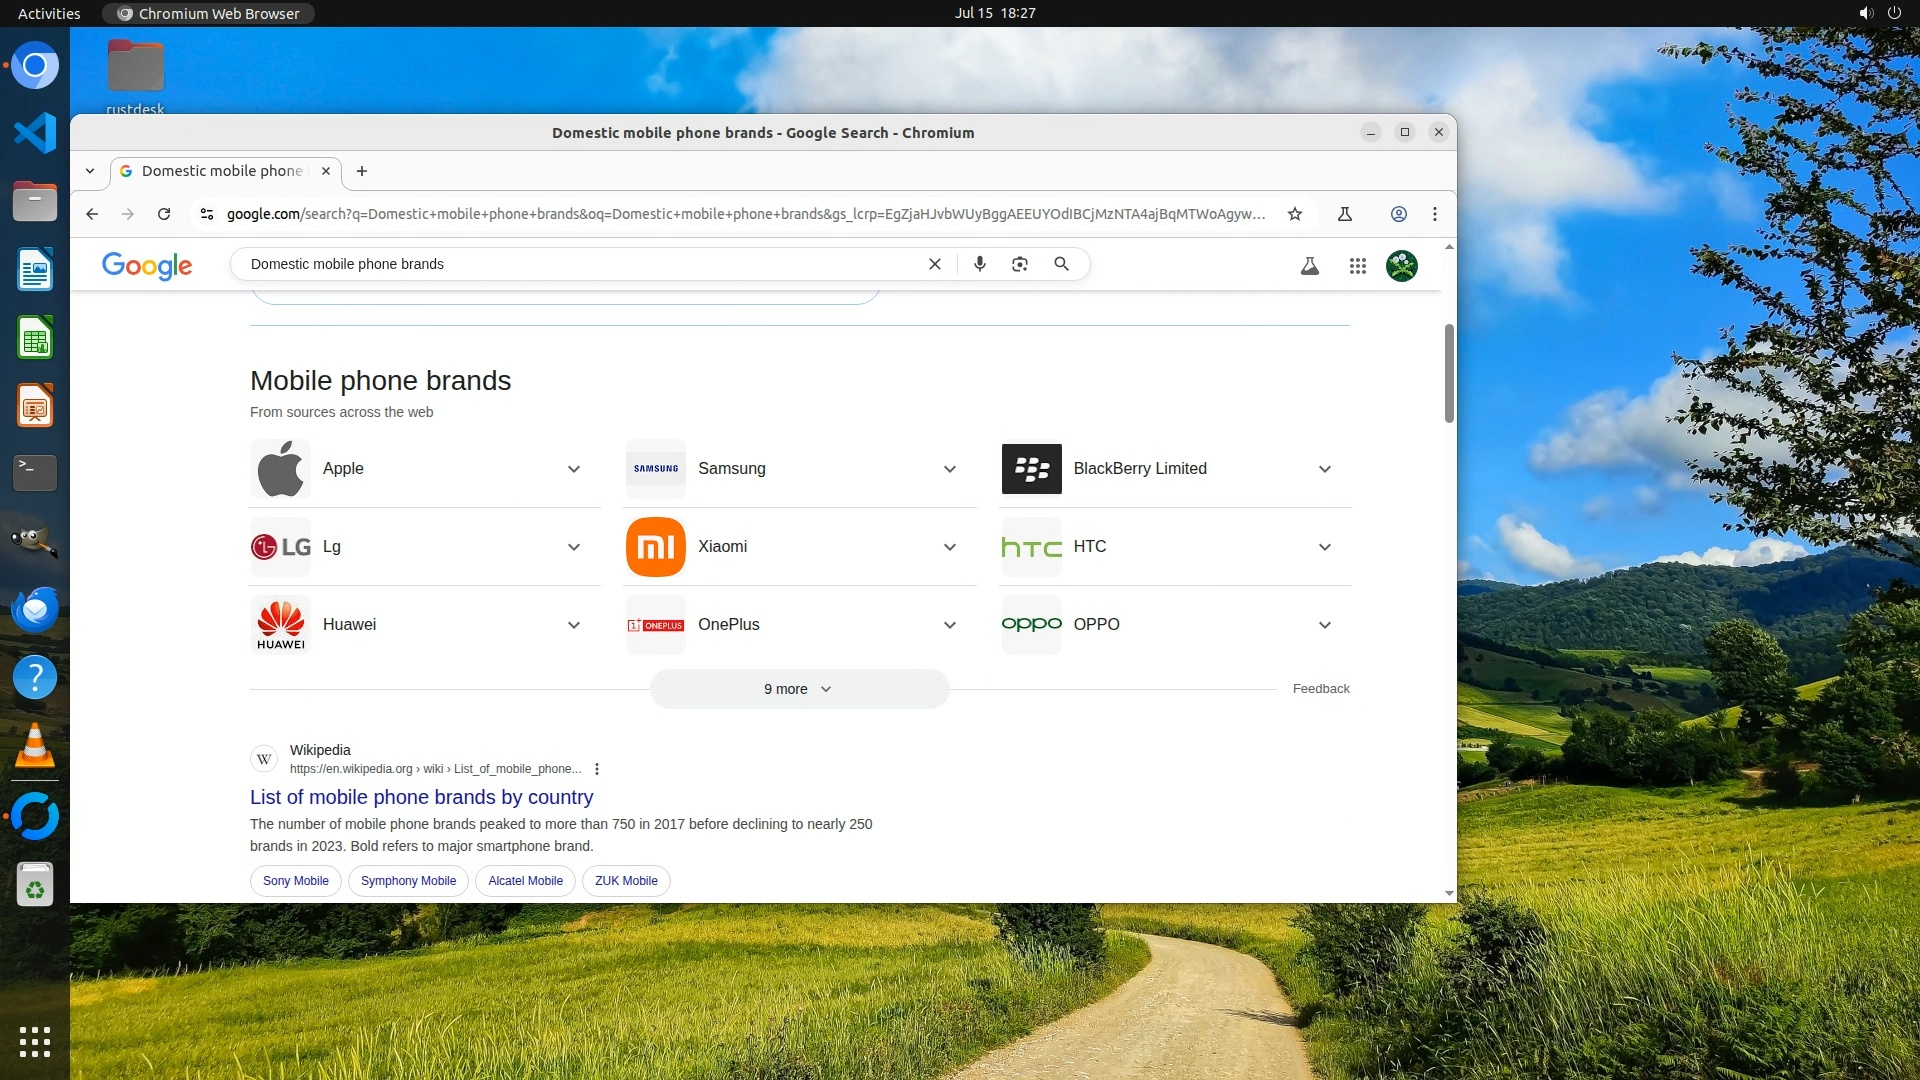
Task: Open a new browser tab
Action: tap(362, 171)
